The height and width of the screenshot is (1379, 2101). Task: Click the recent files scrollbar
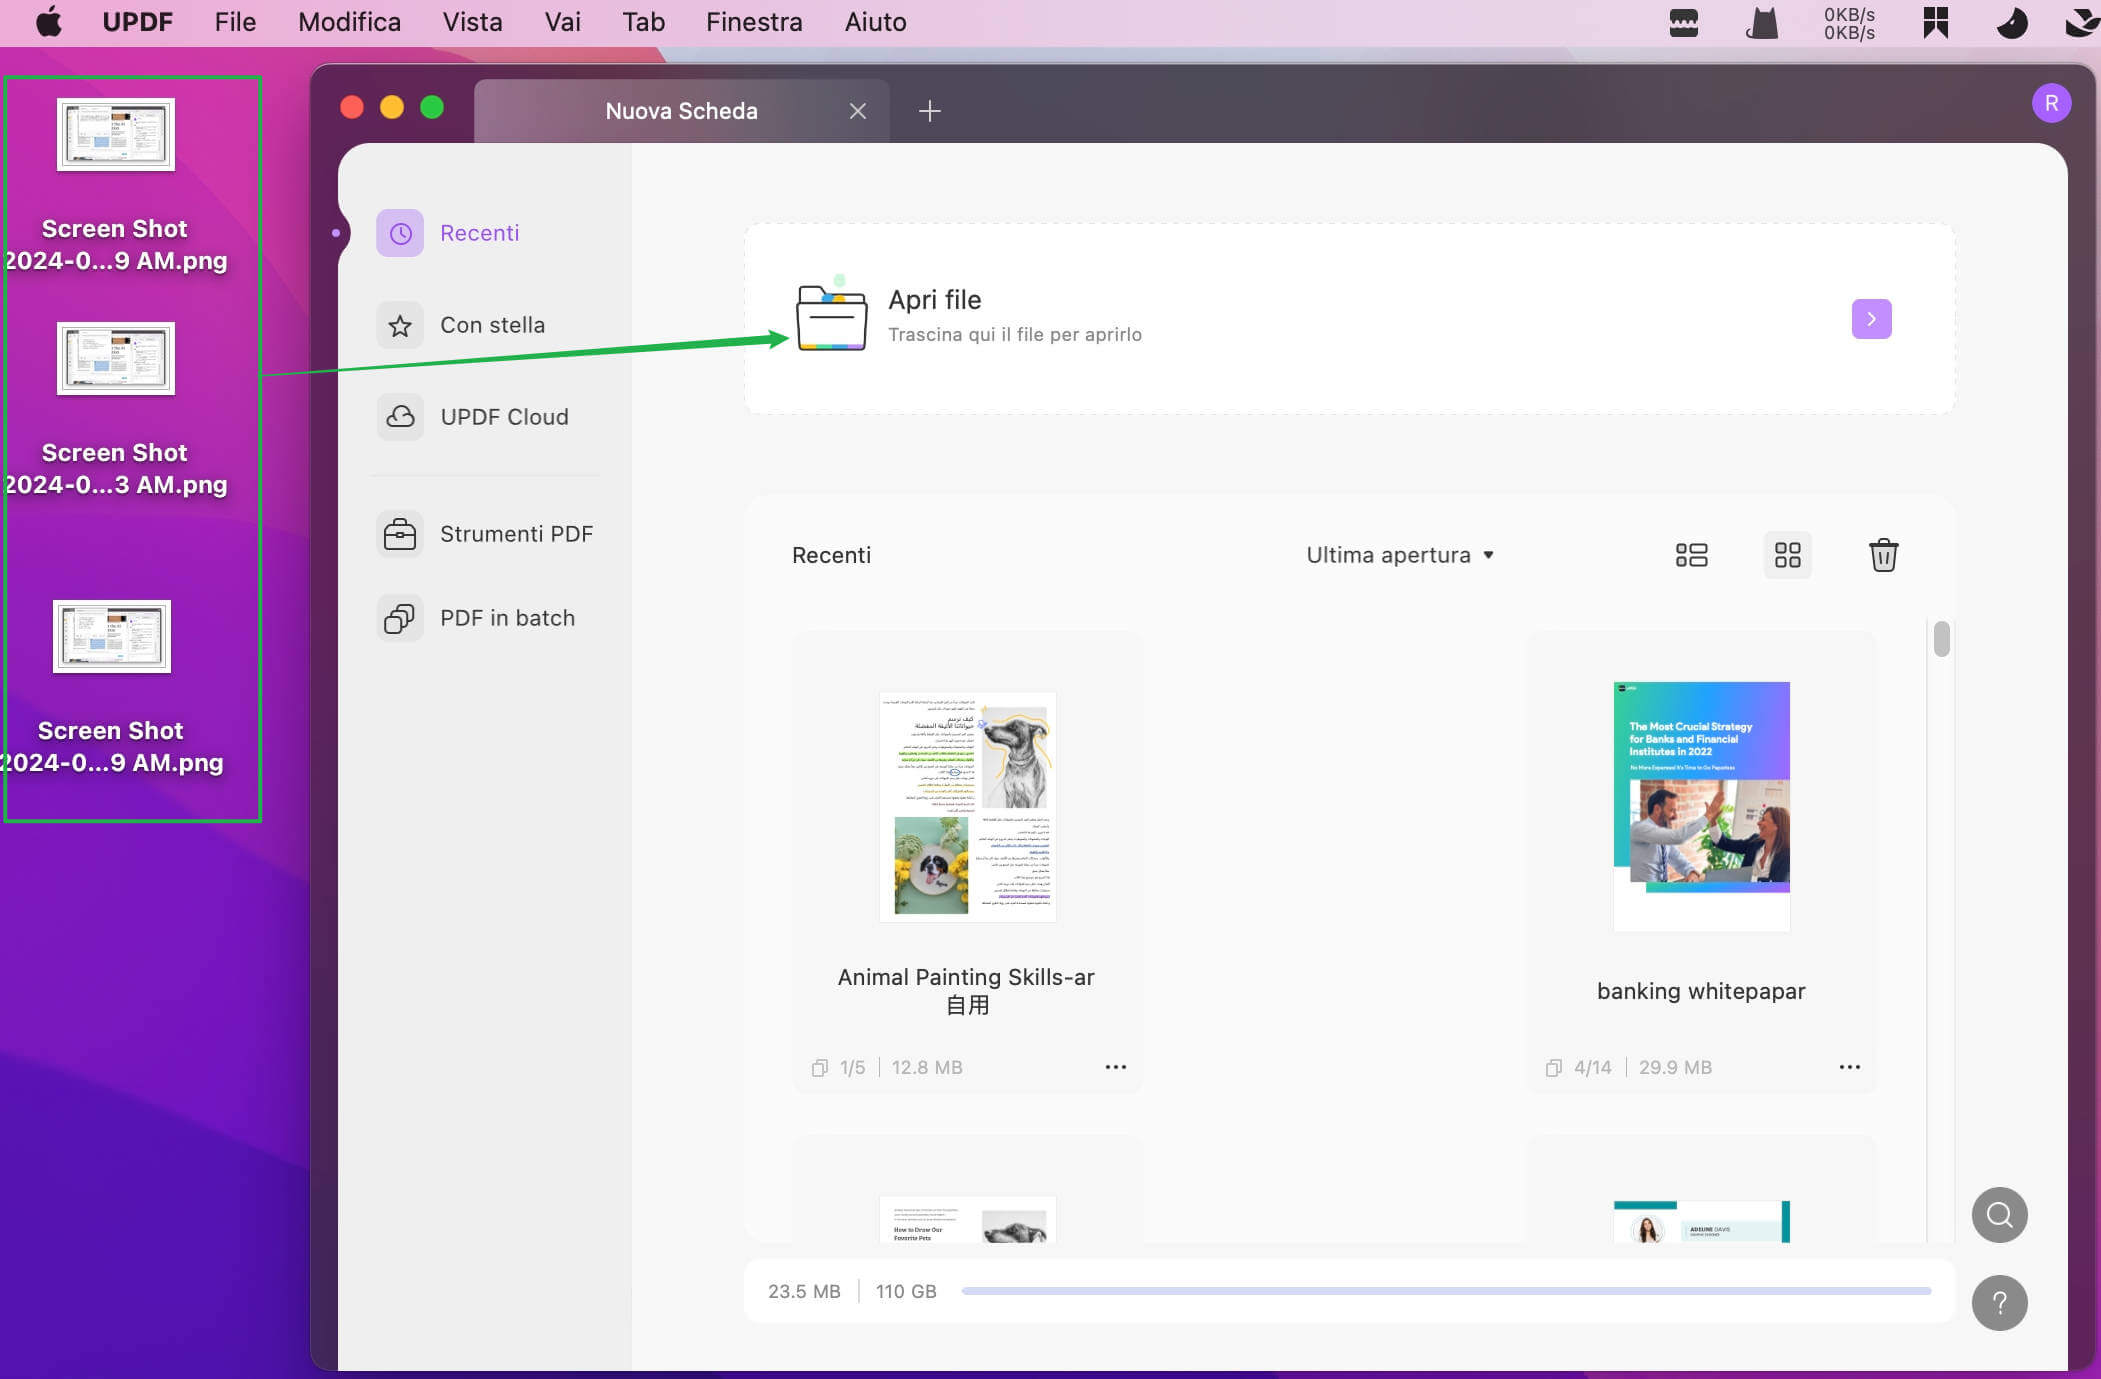pos(1941,639)
